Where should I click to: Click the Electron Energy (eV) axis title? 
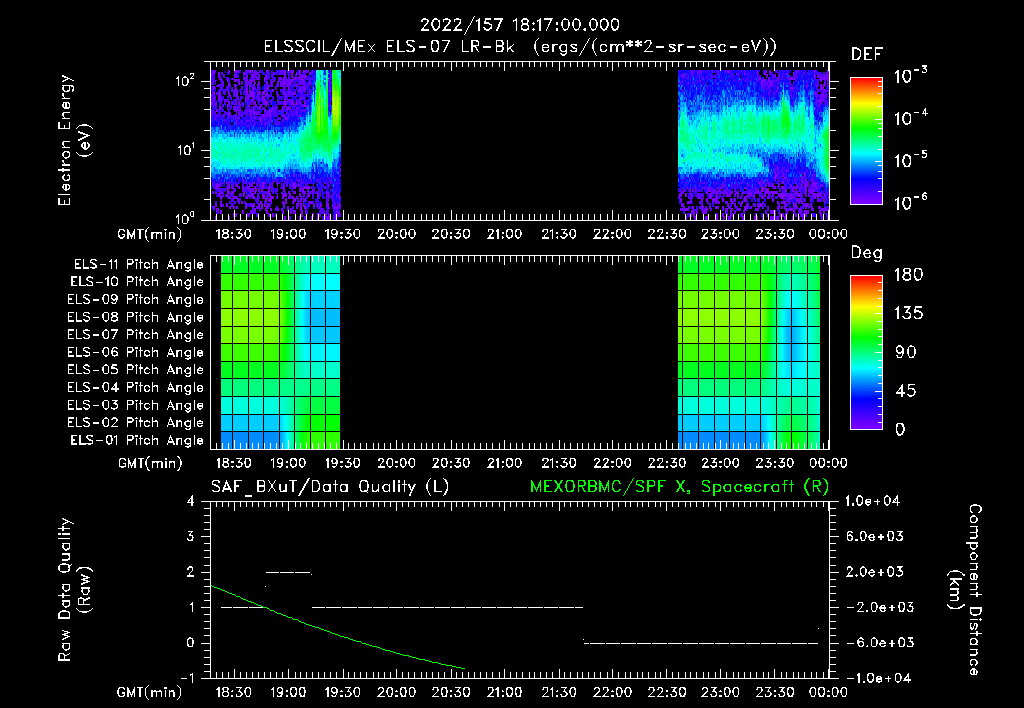pos(74,140)
